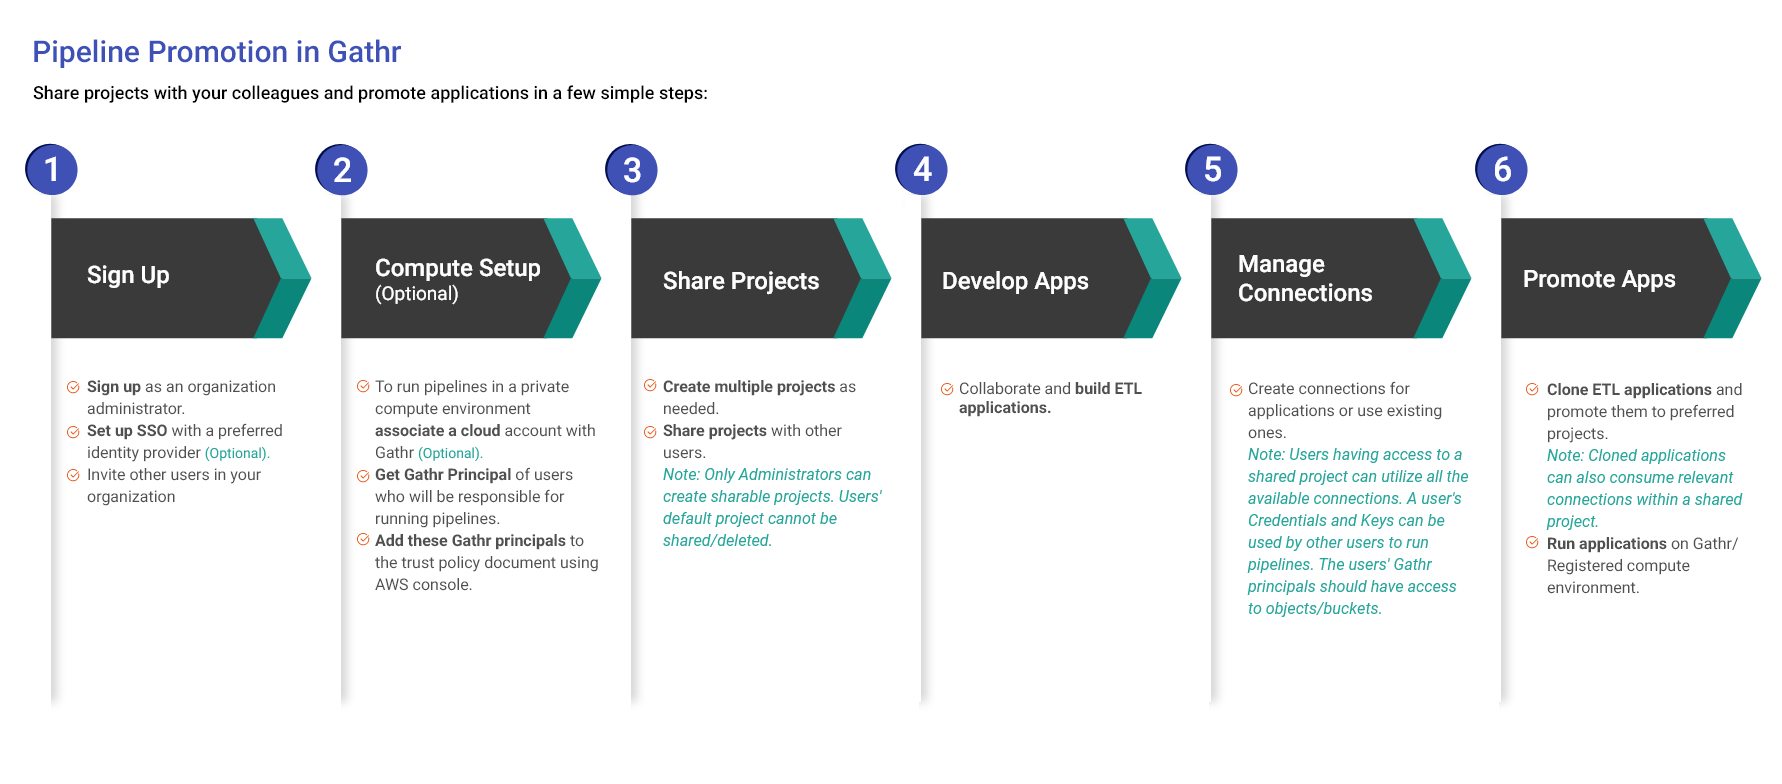The image size is (1782, 784).
Task: Select the step 3 numbered badge
Action: click(631, 170)
